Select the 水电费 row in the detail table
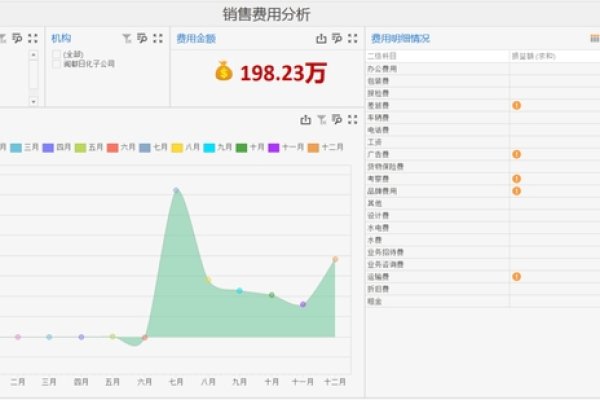The image size is (600, 400). point(483,228)
